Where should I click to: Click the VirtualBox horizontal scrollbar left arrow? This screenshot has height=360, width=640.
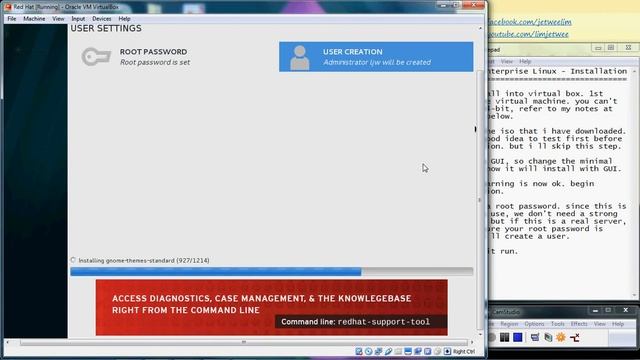coord(7,342)
